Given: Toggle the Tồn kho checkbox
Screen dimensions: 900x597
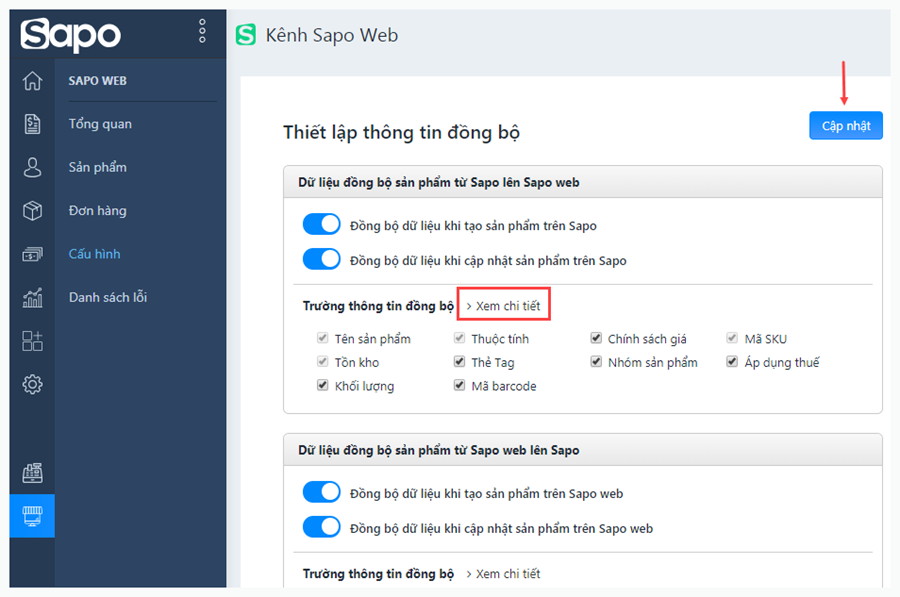Looking at the screenshot, I should pos(323,362).
